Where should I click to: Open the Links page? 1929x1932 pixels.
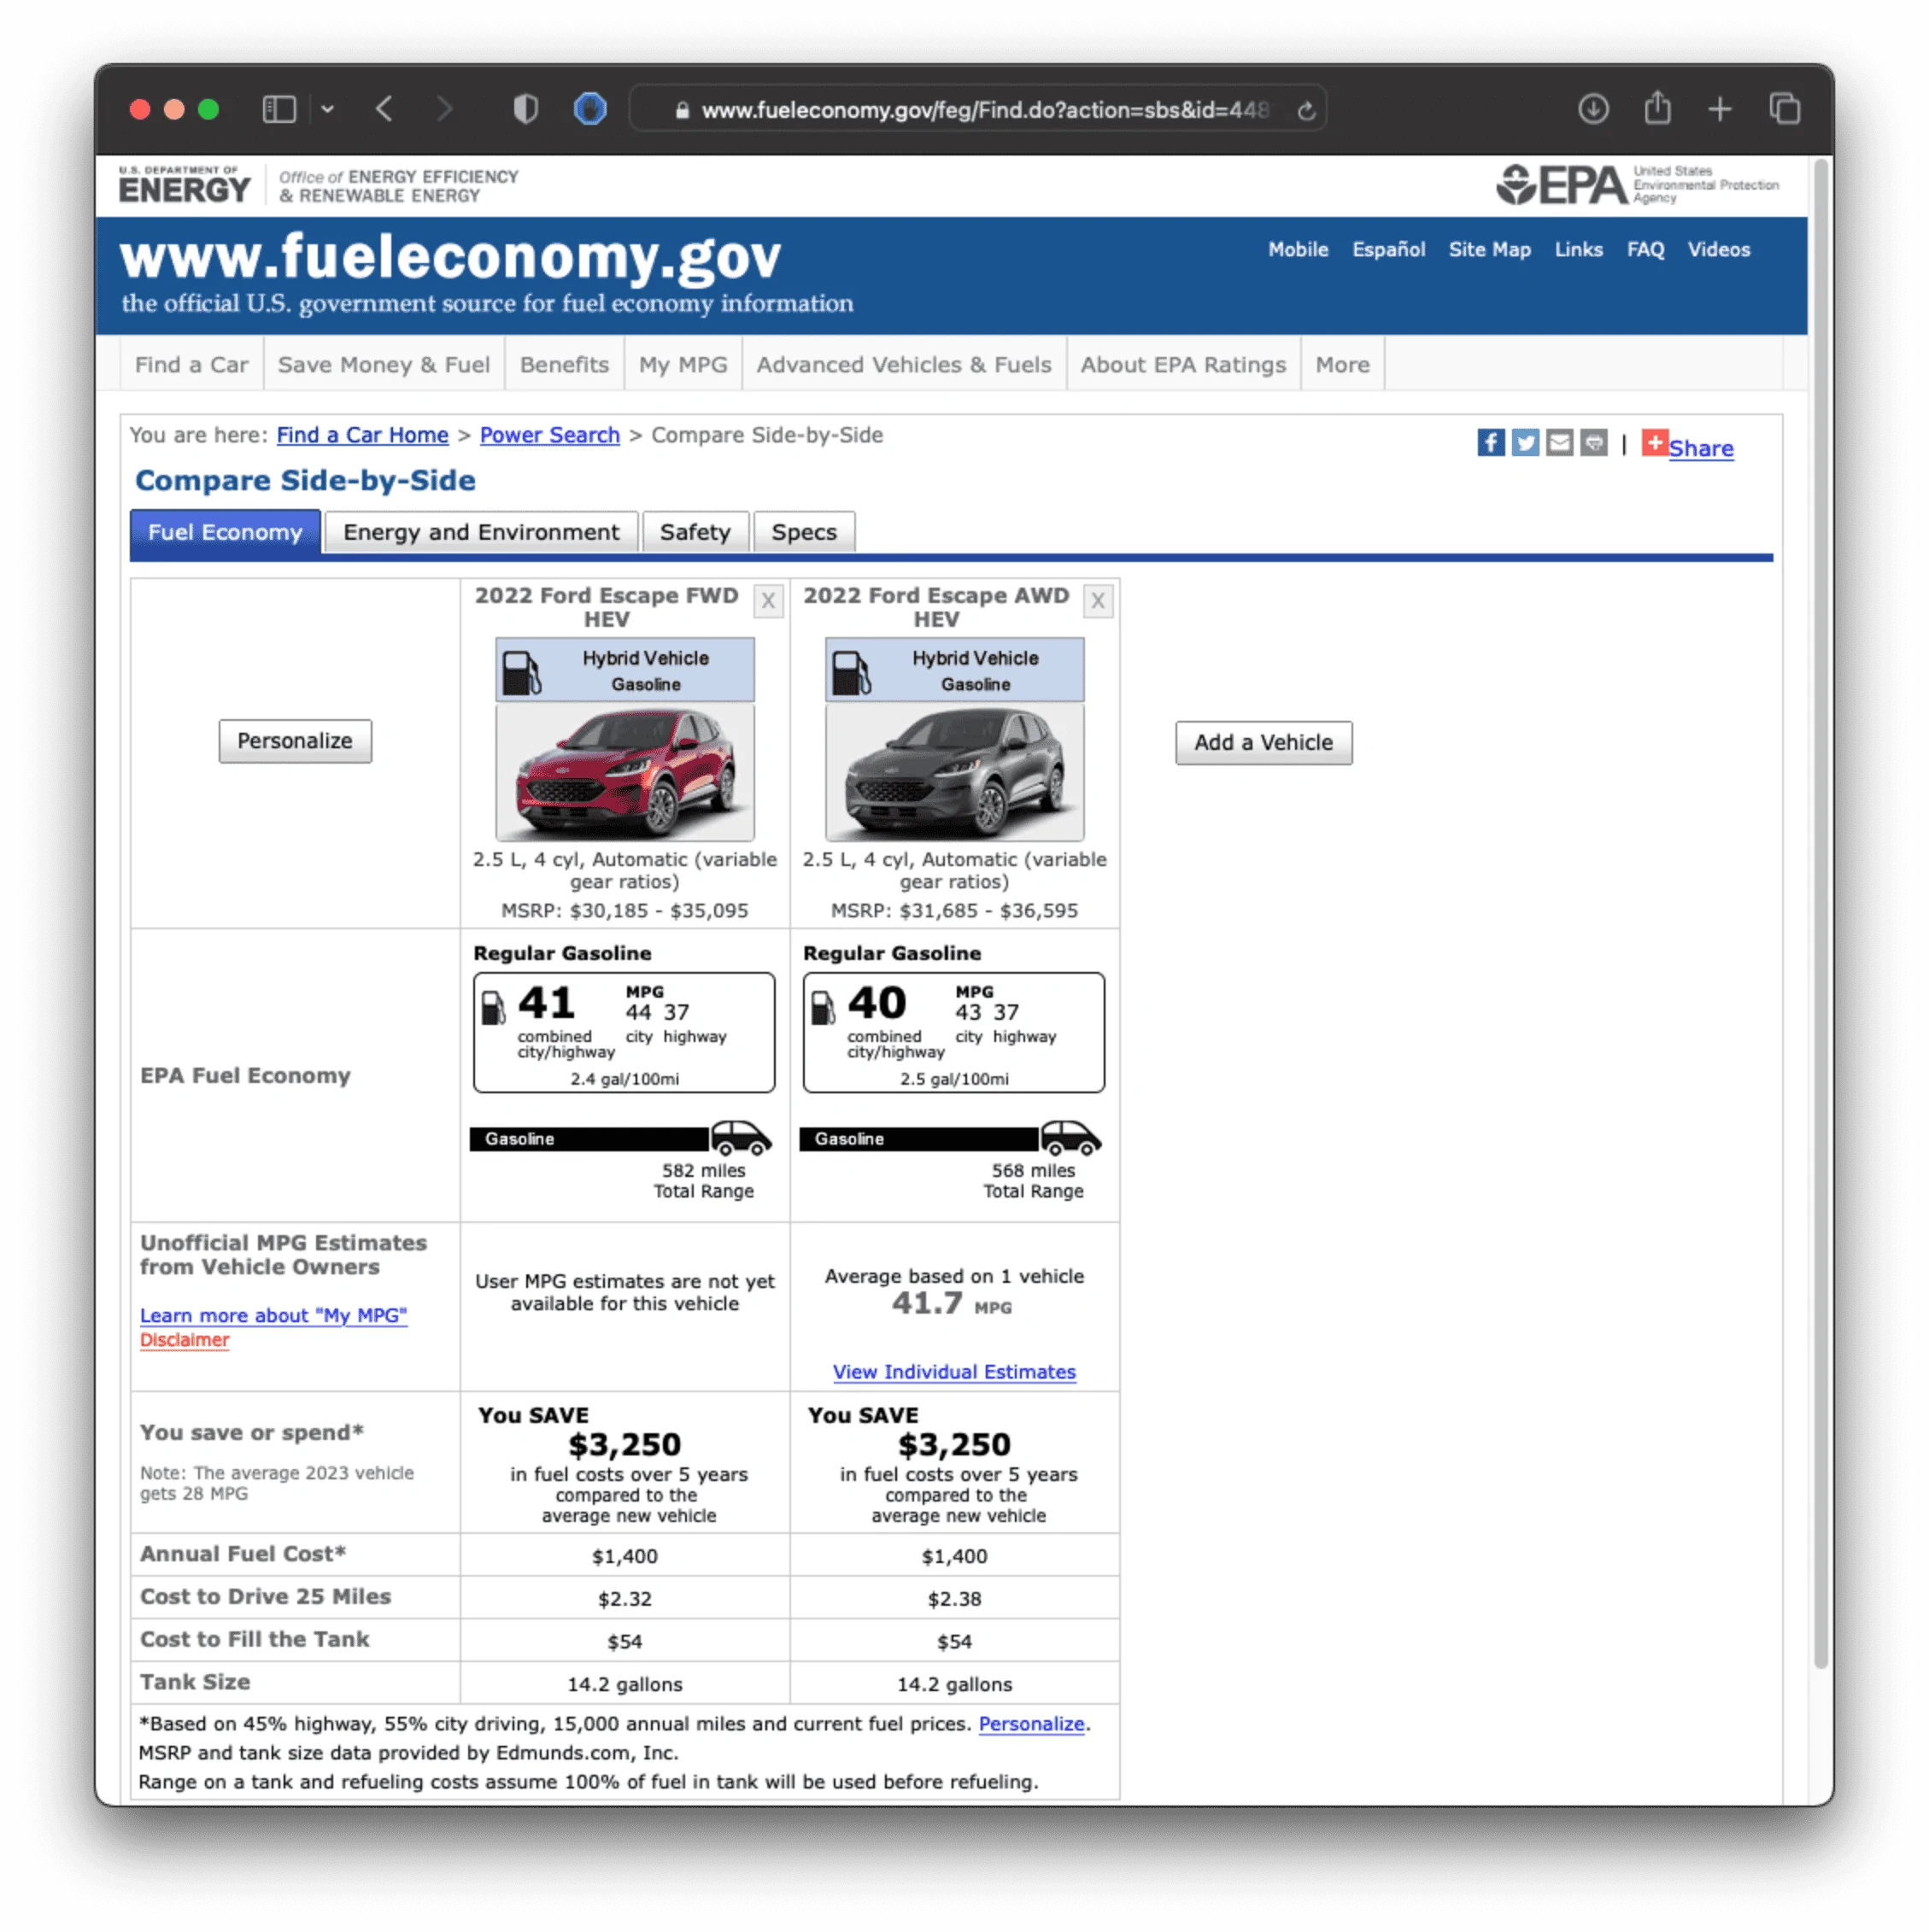click(x=1578, y=250)
